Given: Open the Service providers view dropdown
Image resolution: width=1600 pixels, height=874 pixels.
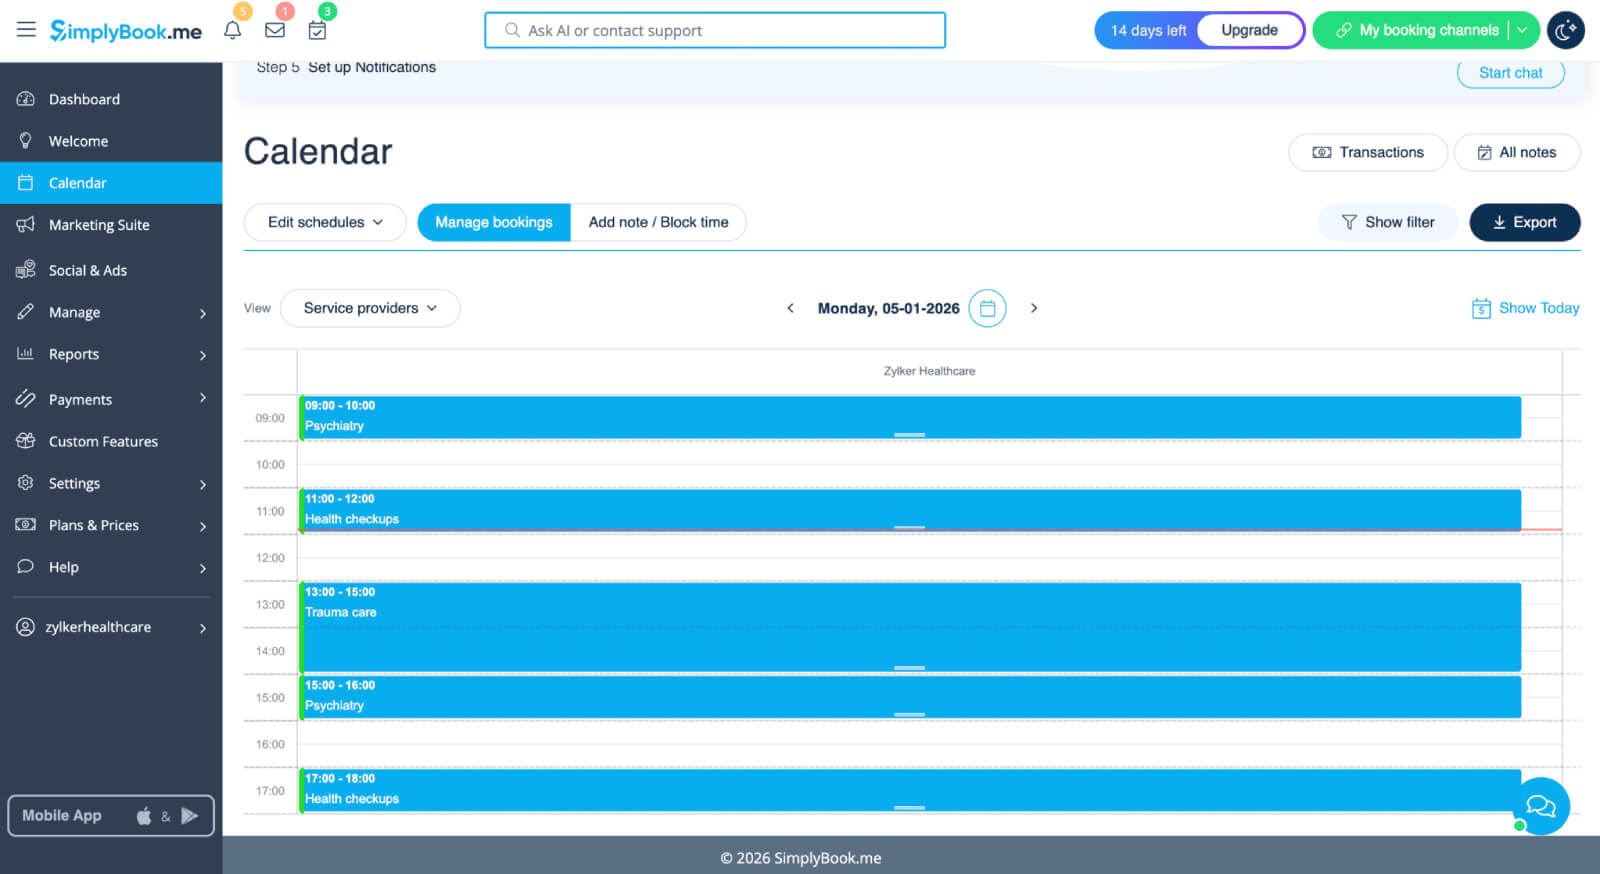Looking at the screenshot, I should 370,308.
